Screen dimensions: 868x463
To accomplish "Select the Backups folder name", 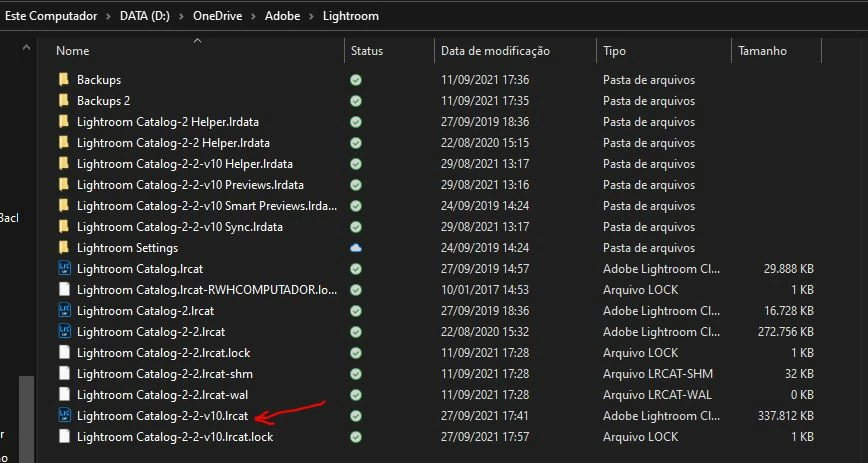I will pos(99,80).
